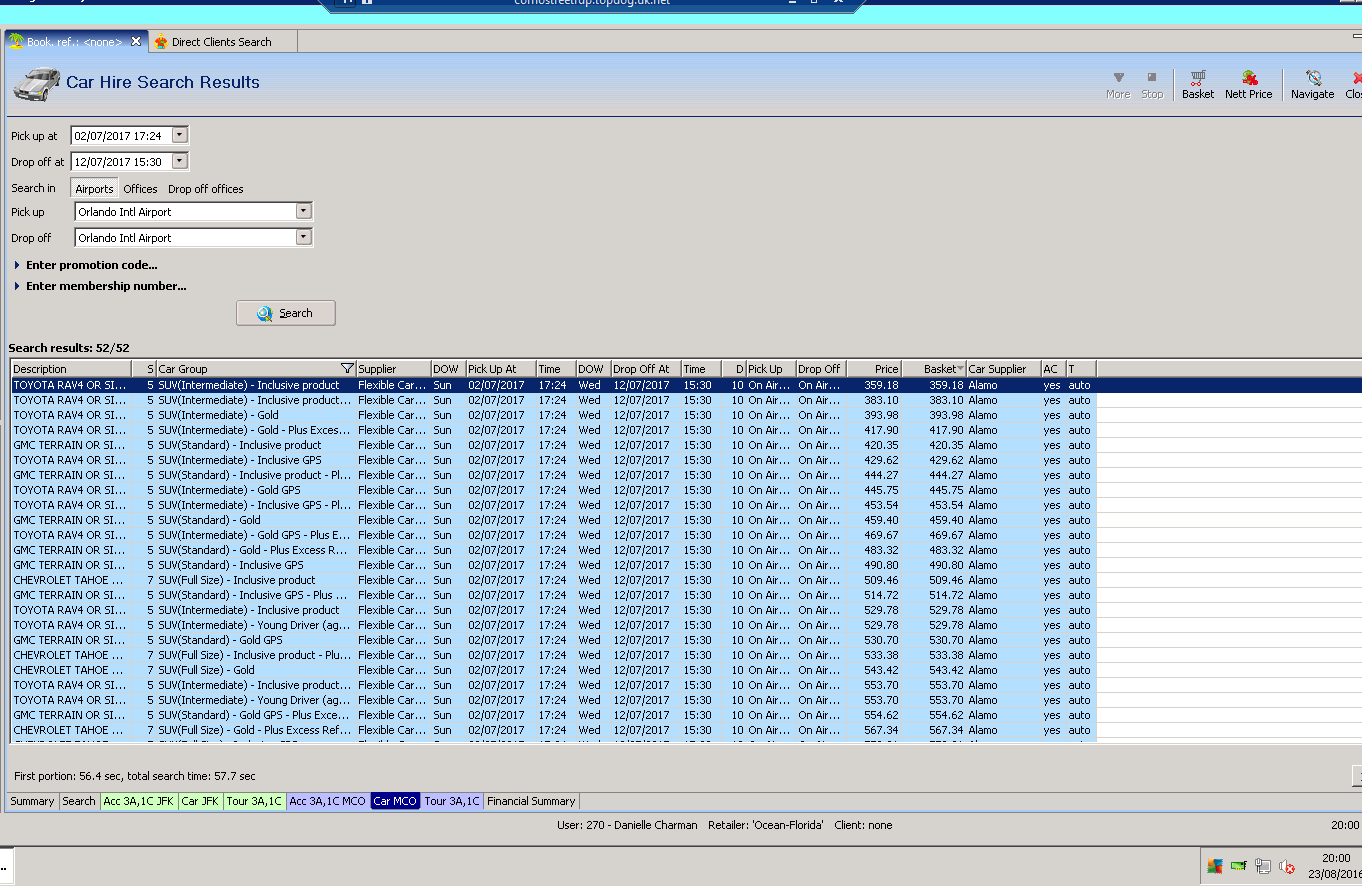Open the Direct Clients Search tab
This screenshot has height=886, width=1362.
point(221,42)
